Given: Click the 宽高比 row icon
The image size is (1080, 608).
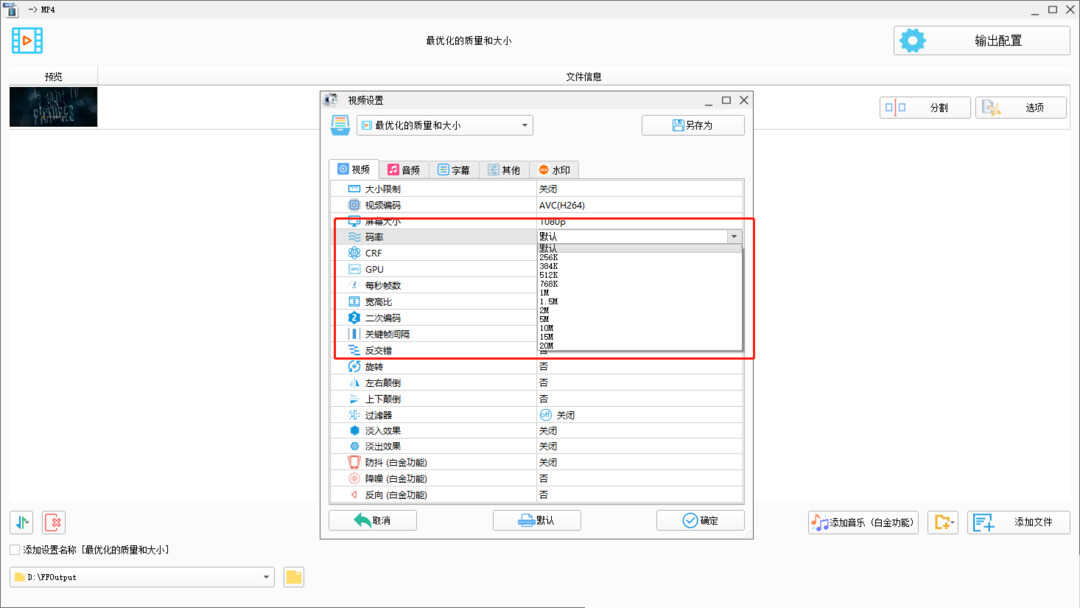Looking at the screenshot, I should (x=354, y=302).
